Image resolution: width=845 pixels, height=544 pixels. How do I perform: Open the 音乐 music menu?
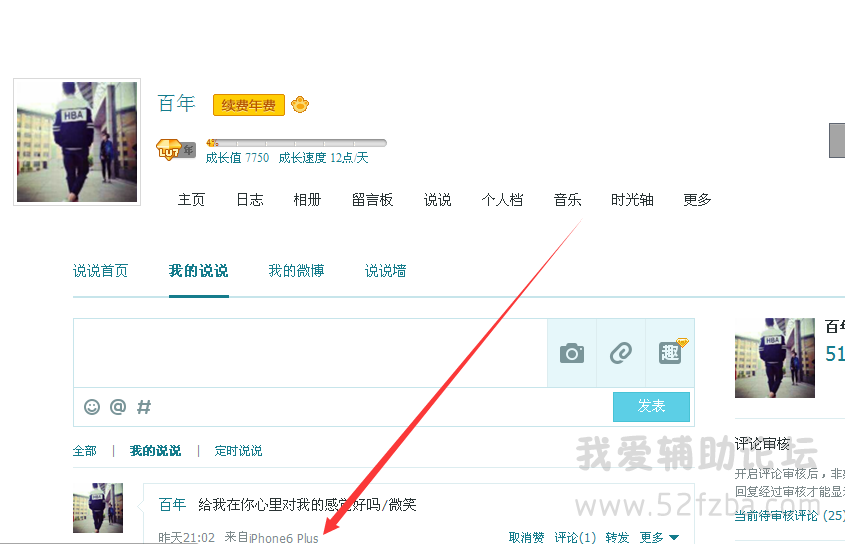pos(567,200)
